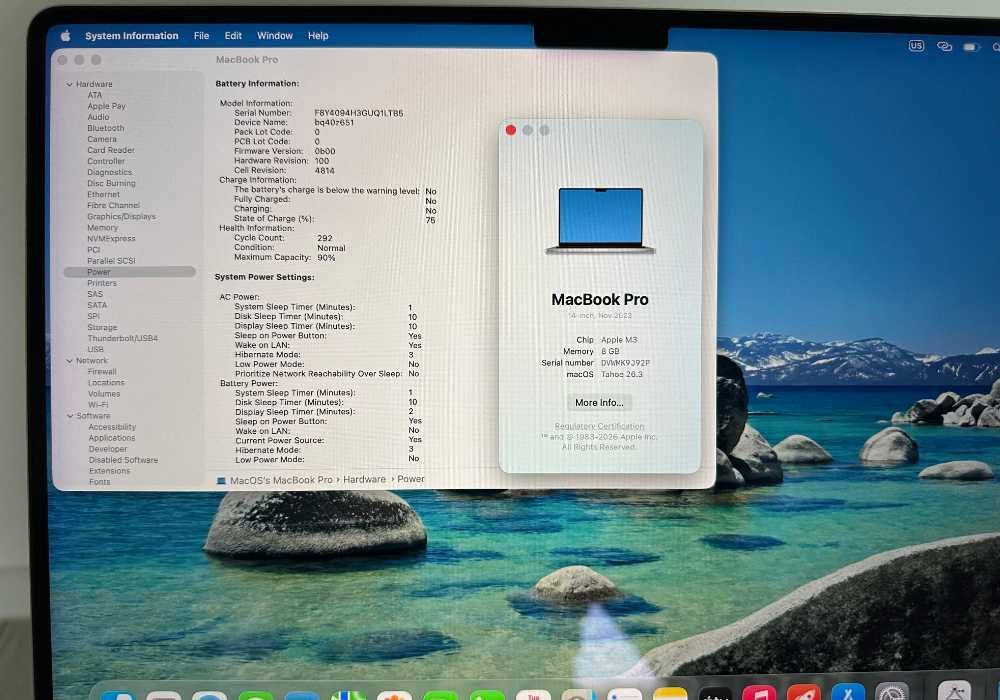1000x700 pixels.
Task: Select Volumes under Network
Action: (x=104, y=394)
